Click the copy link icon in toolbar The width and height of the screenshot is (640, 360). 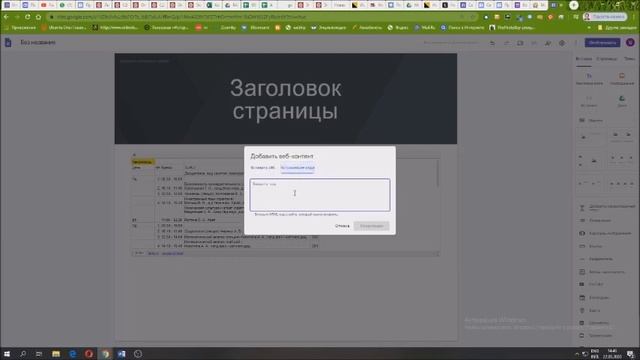point(534,43)
